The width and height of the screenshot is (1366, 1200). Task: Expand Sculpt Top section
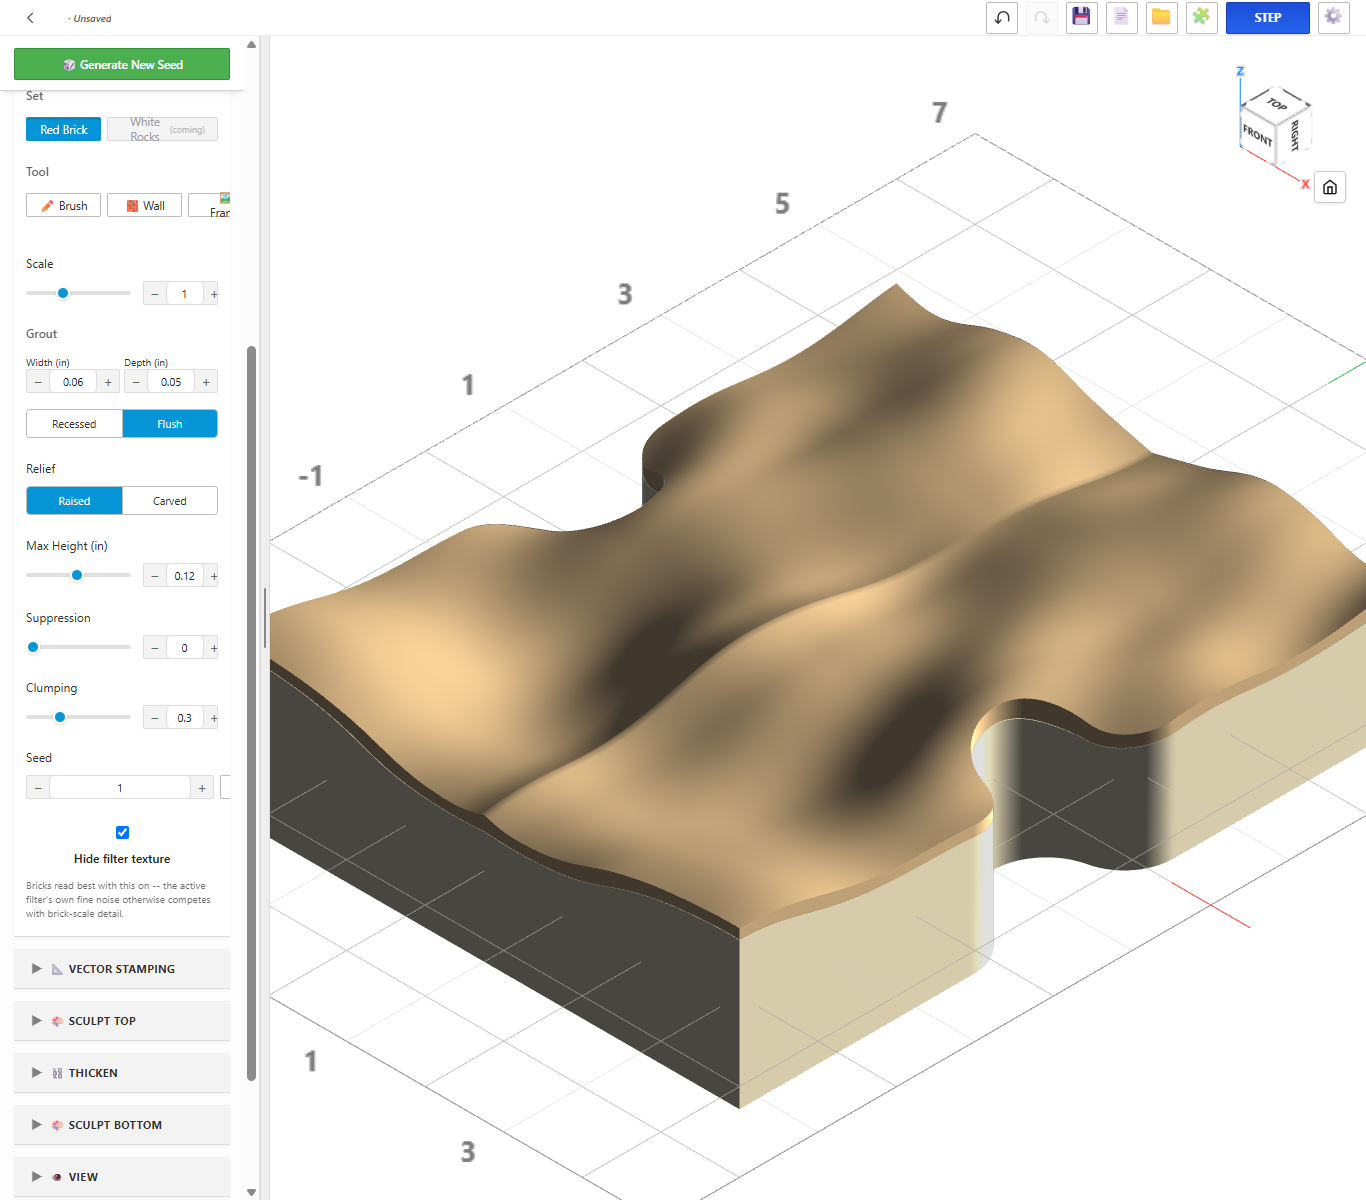point(122,1021)
